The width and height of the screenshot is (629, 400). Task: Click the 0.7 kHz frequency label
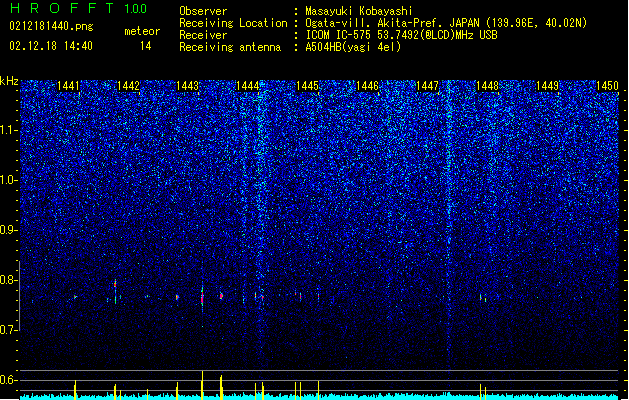coord(8,330)
